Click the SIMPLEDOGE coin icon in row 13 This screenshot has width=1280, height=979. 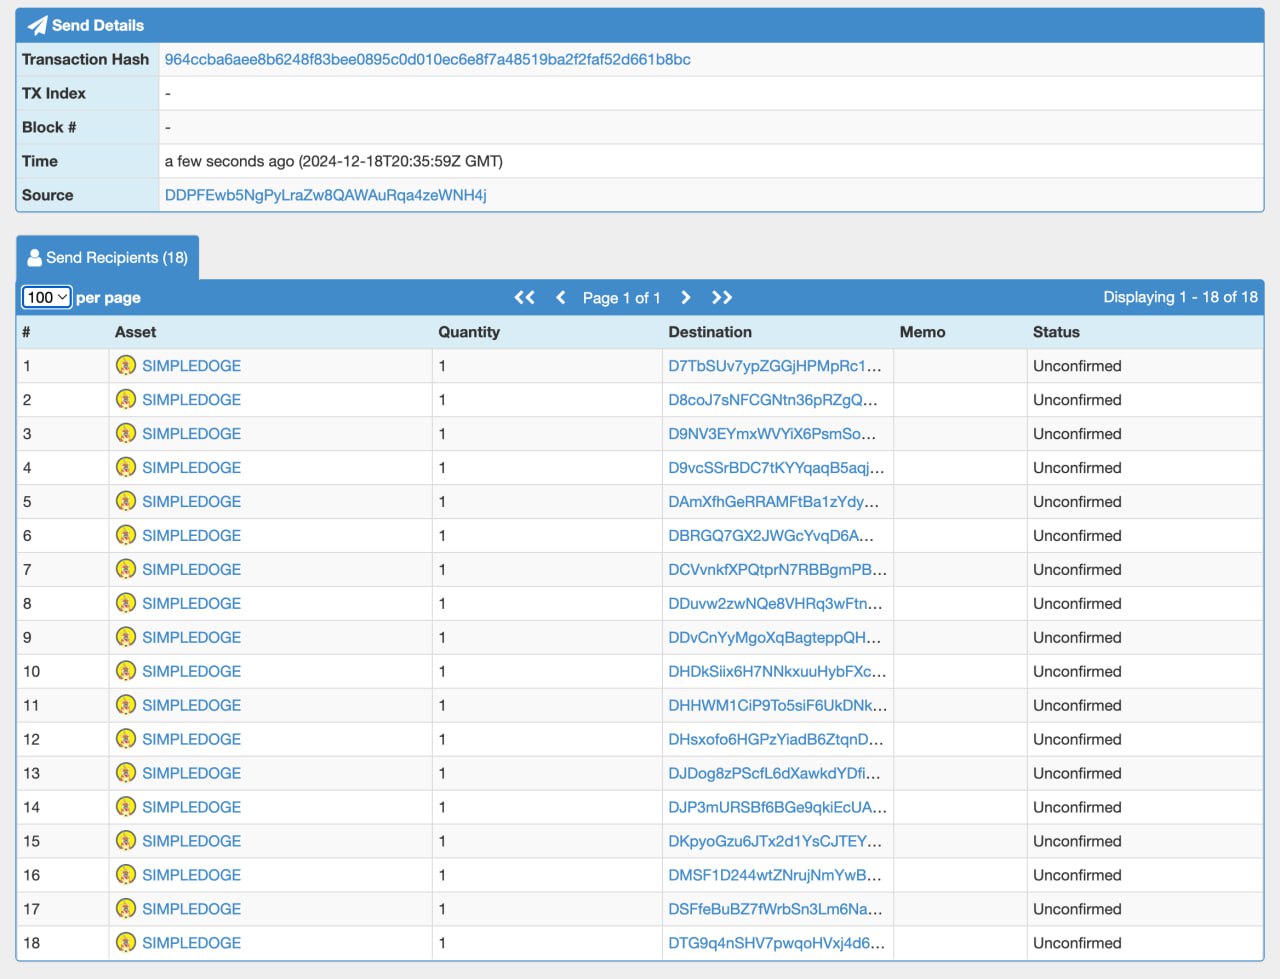(126, 774)
